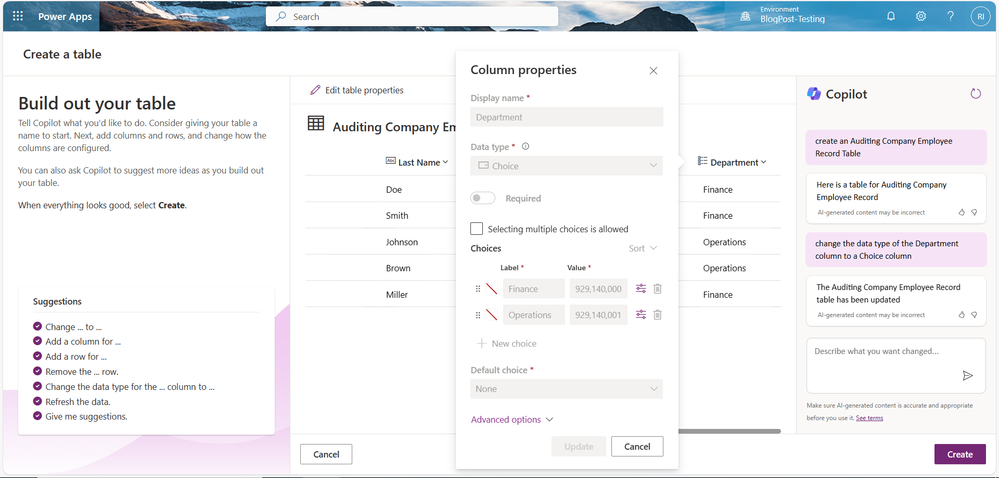Image resolution: width=999 pixels, height=478 pixels.
Task: Click the table's horizontal scrollbar
Action: [729, 431]
